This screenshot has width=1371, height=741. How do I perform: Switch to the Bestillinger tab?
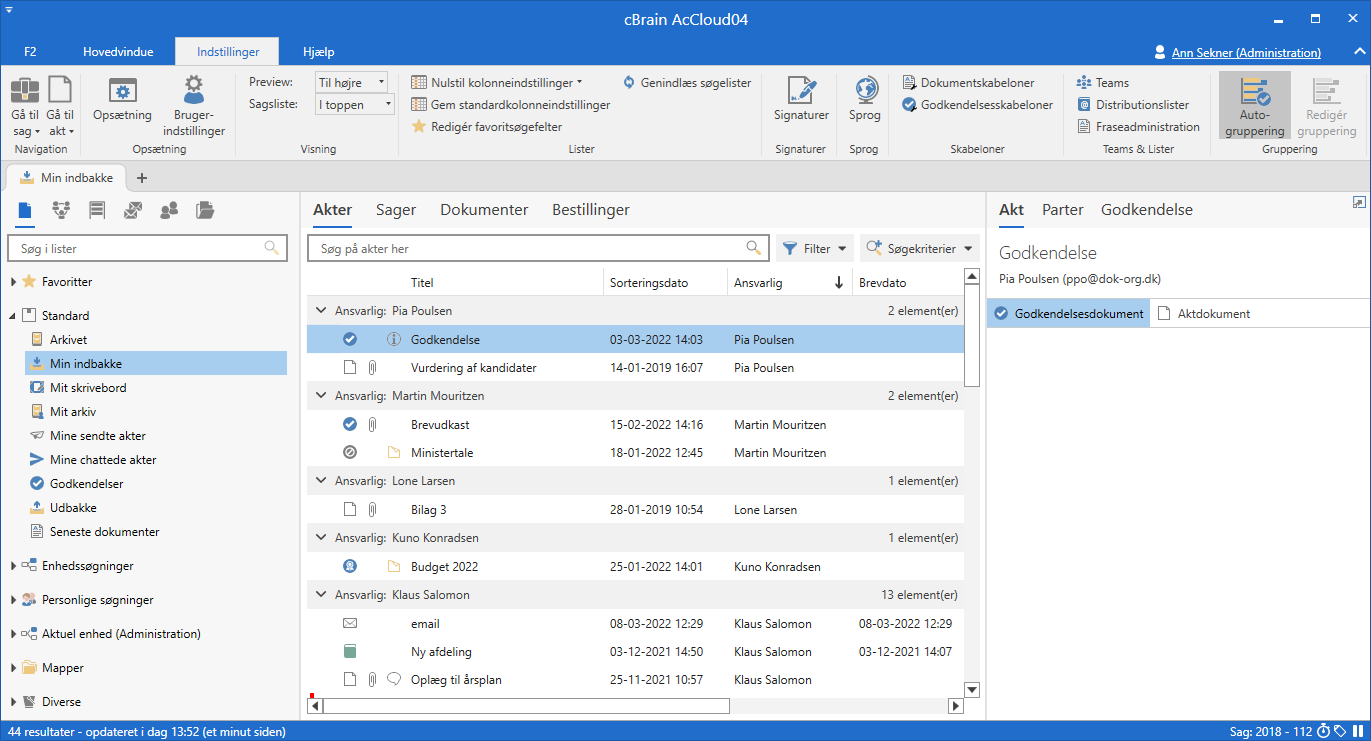click(591, 210)
